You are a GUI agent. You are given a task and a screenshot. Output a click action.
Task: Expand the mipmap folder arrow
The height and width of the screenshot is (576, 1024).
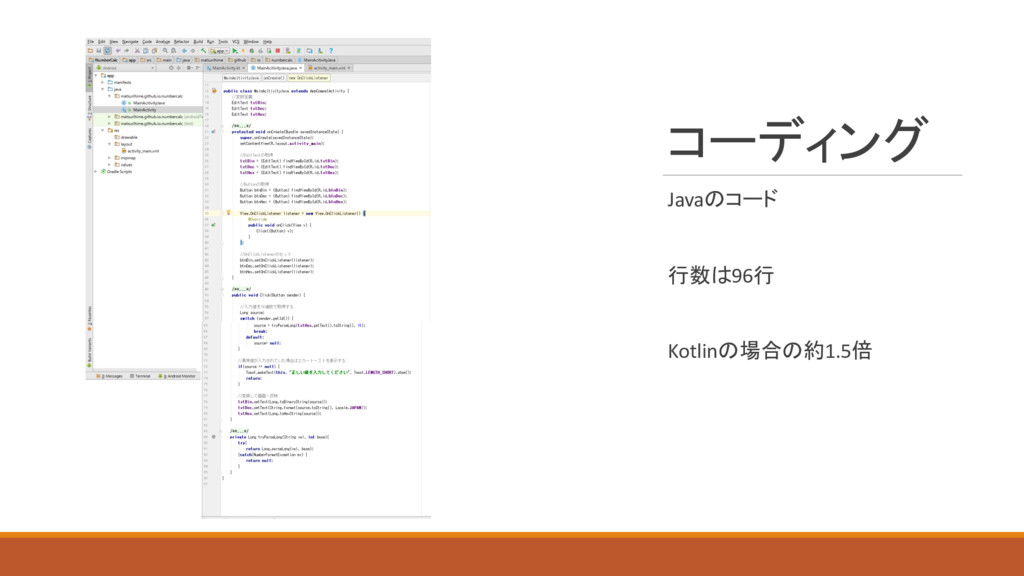pos(109,158)
